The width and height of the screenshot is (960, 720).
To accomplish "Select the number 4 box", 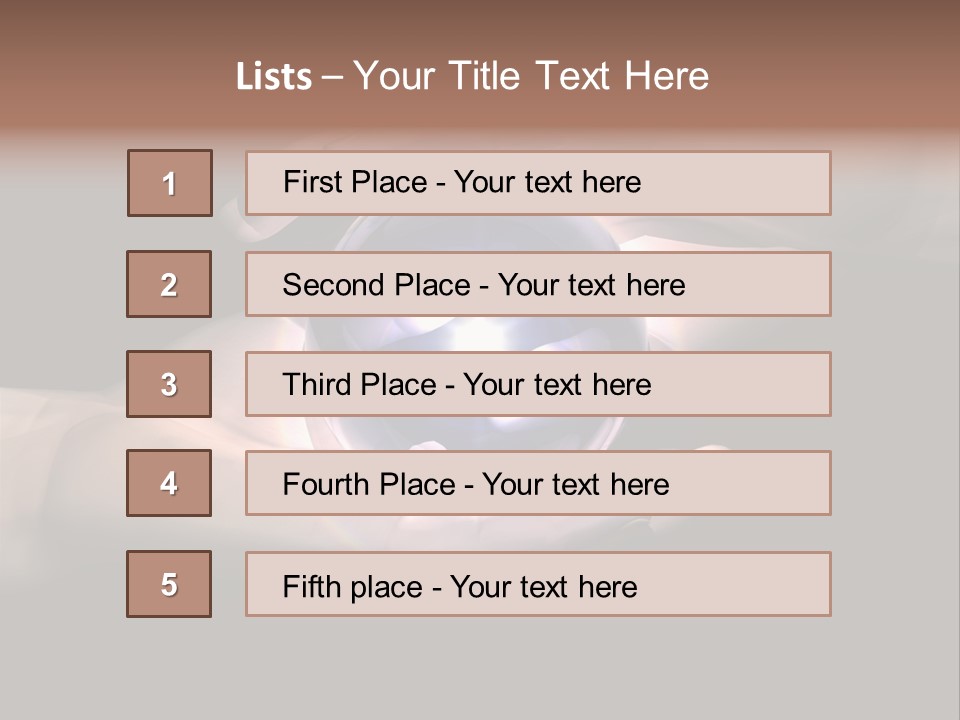I will 169,483.
